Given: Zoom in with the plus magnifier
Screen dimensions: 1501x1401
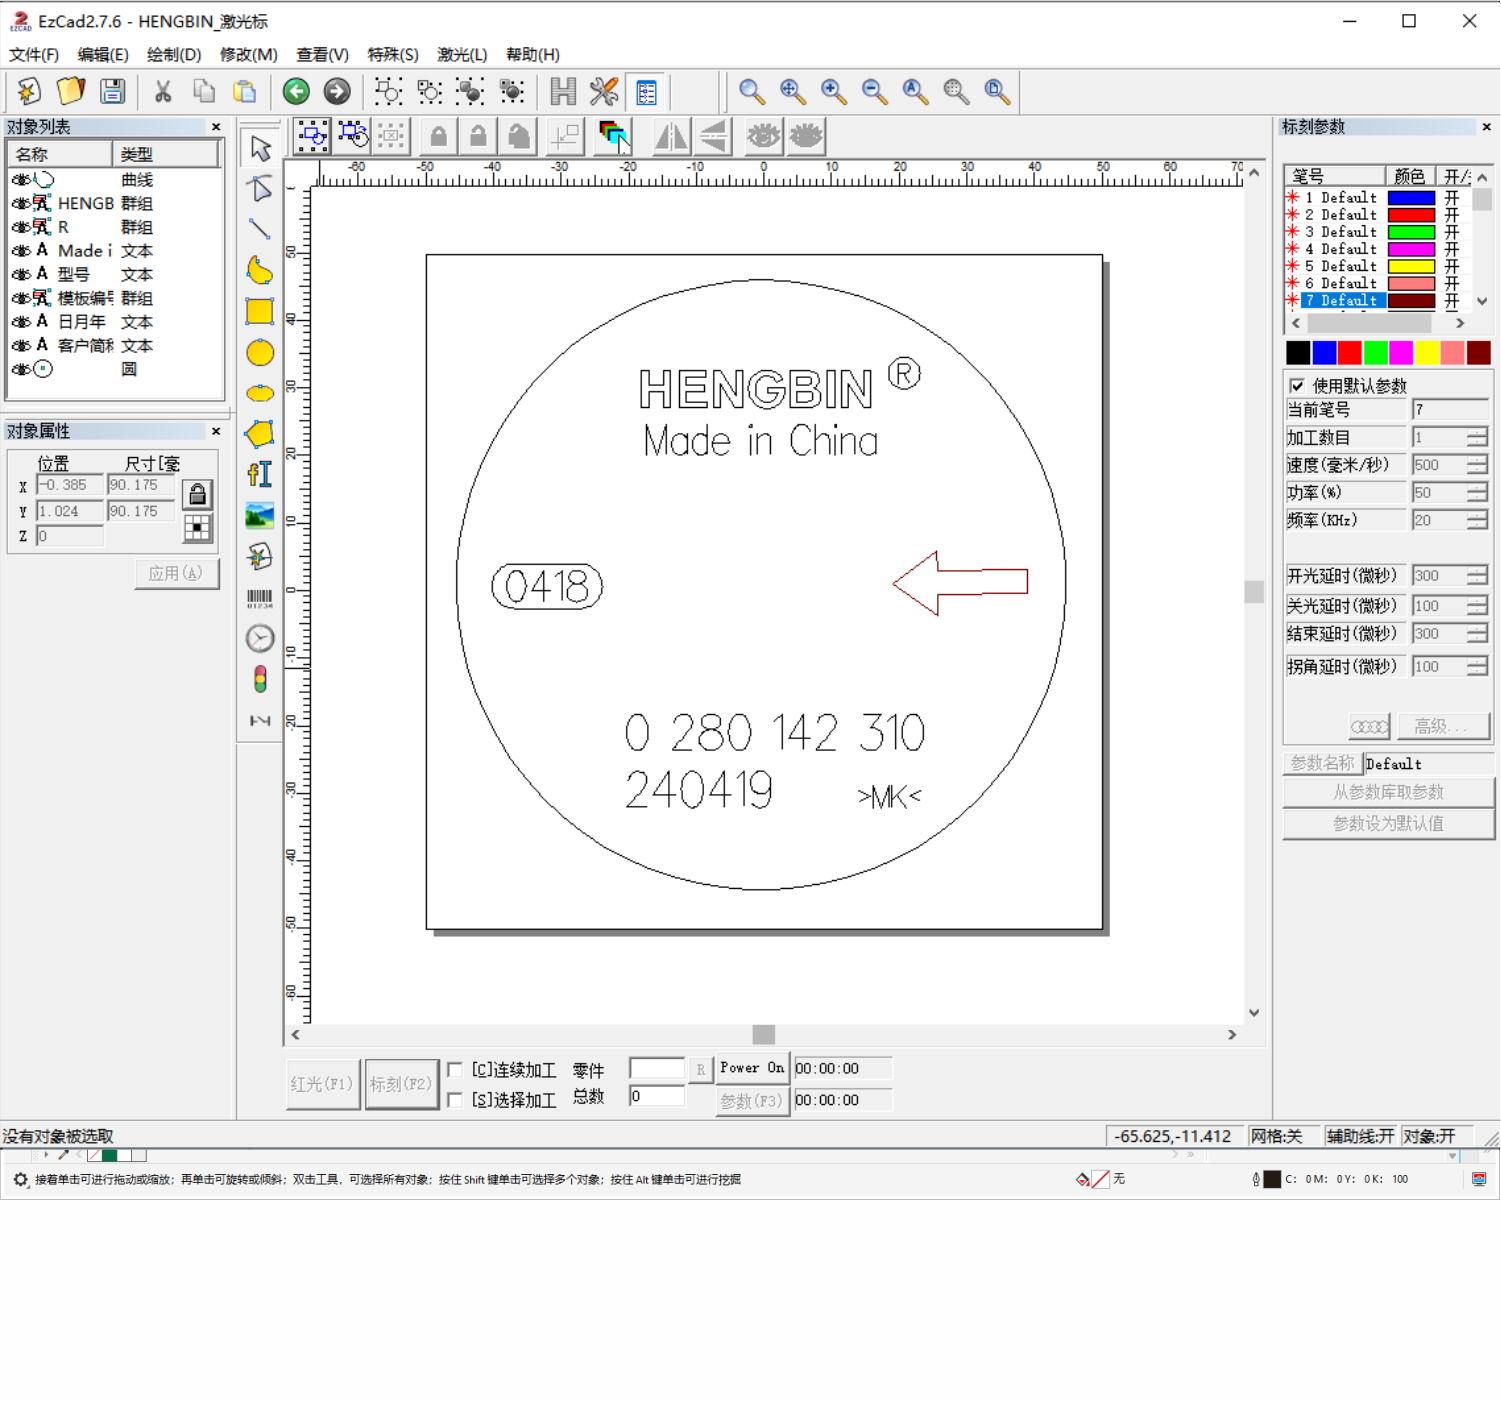Looking at the screenshot, I should (x=834, y=92).
